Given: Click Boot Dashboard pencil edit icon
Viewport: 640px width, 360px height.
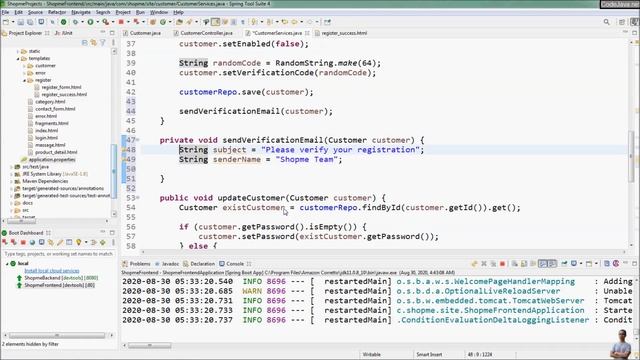Looking at the screenshot, I should [x=60, y=242].
